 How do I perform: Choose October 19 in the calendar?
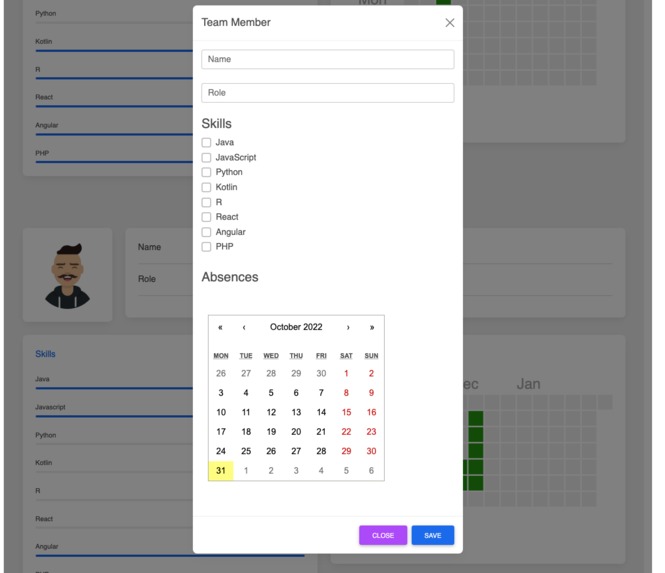(271, 432)
